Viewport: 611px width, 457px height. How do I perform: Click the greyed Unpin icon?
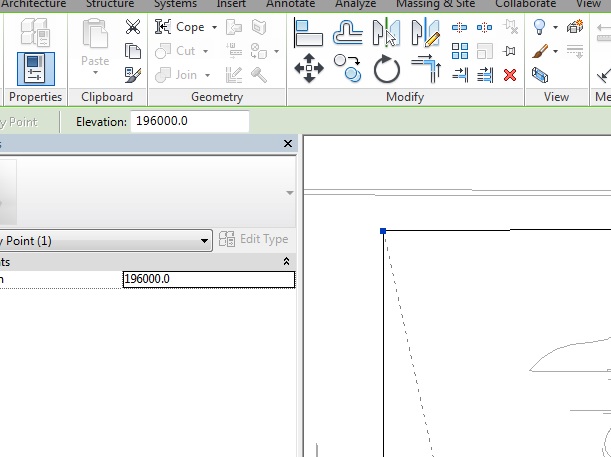(510, 27)
